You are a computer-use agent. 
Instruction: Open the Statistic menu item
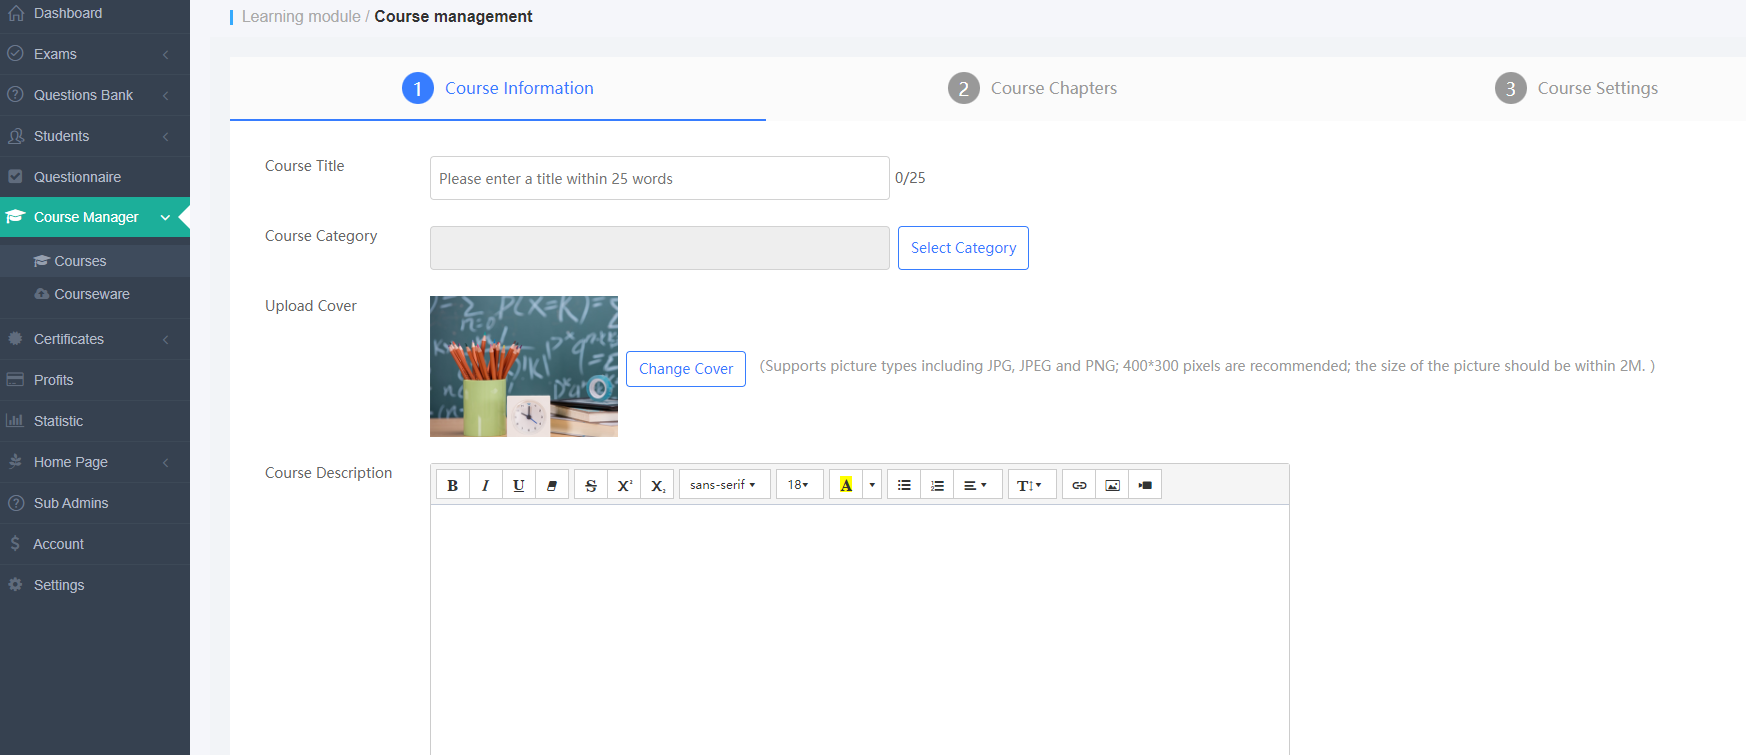tap(95, 421)
